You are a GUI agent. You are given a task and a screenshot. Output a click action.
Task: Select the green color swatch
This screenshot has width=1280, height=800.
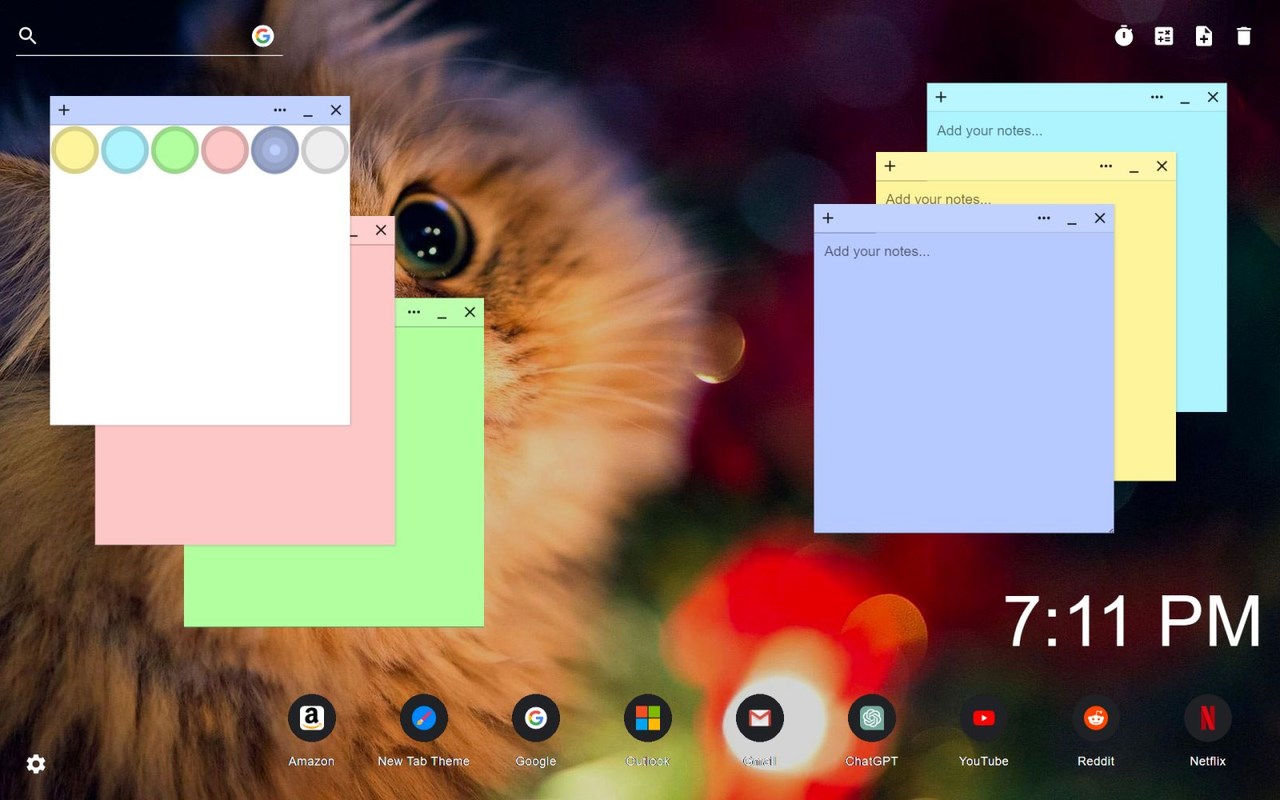pos(175,150)
